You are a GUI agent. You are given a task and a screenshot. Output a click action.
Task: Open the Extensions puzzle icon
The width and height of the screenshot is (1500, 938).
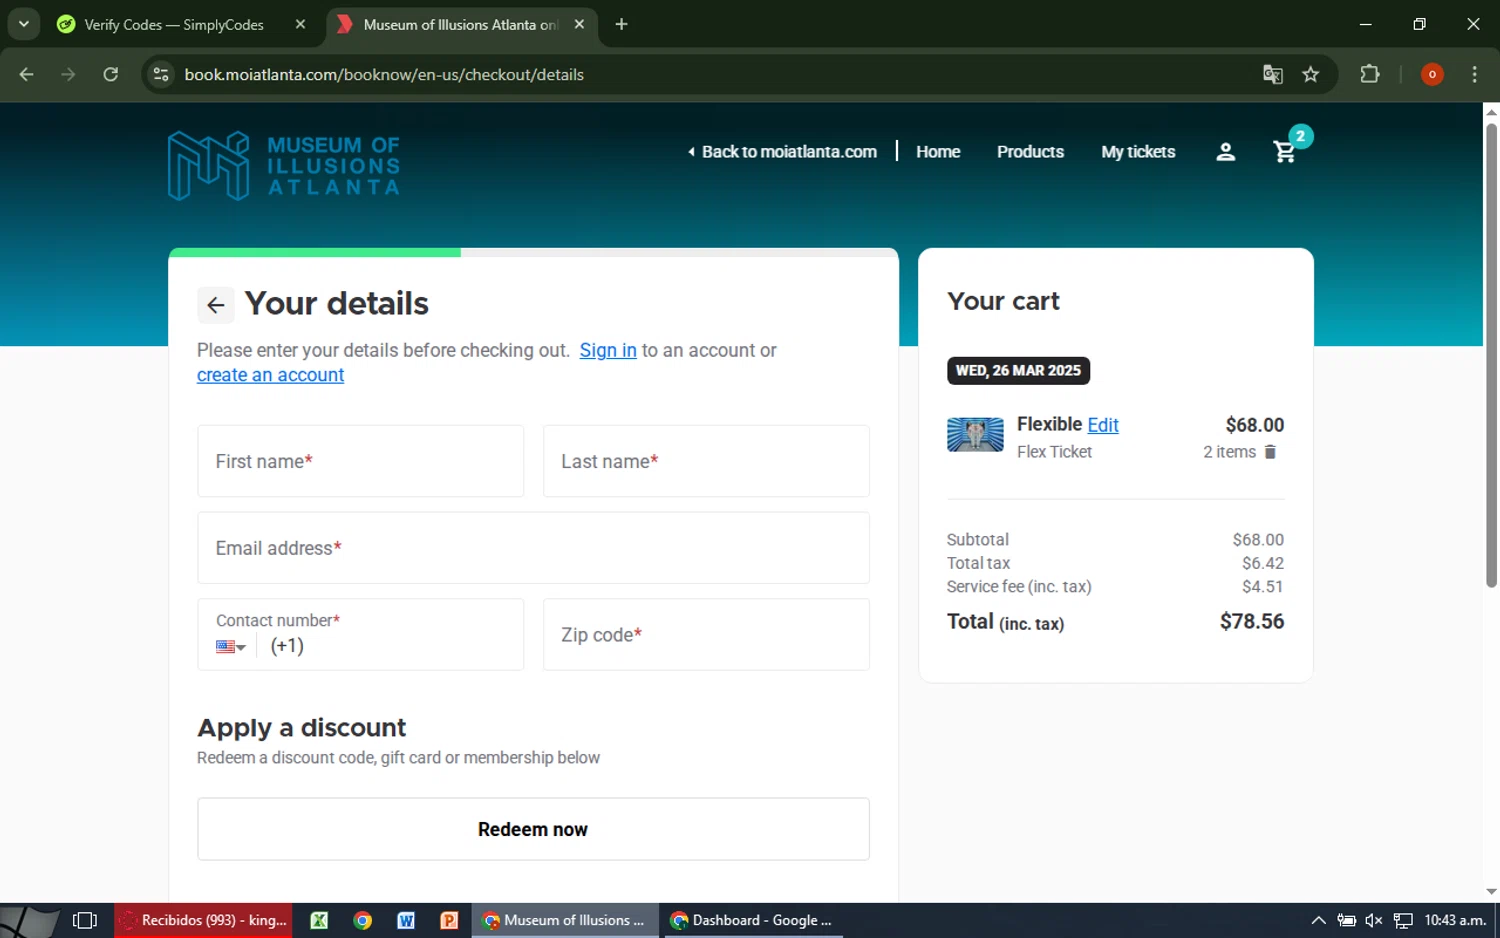click(x=1370, y=74)
